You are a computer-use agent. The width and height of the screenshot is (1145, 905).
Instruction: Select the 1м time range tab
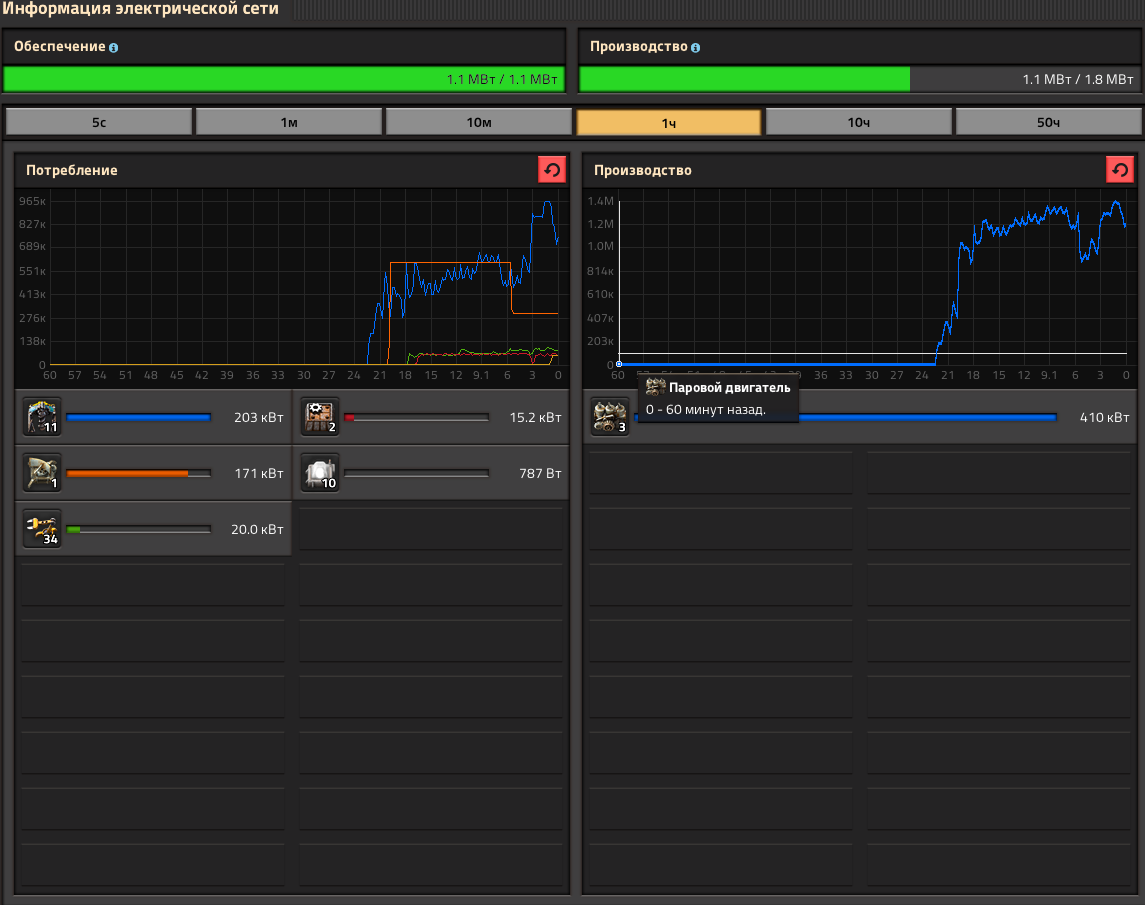pos(288,122)
